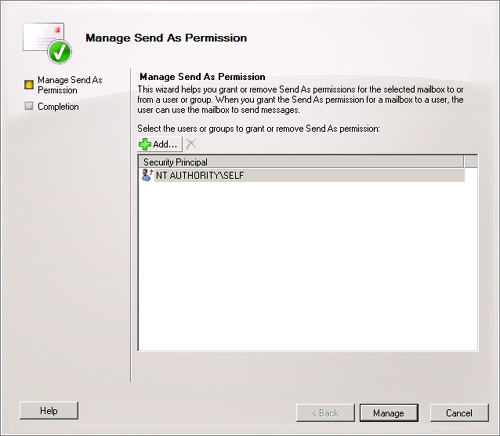Click the Manage button

pyautogui.click(x=389, y=413)
